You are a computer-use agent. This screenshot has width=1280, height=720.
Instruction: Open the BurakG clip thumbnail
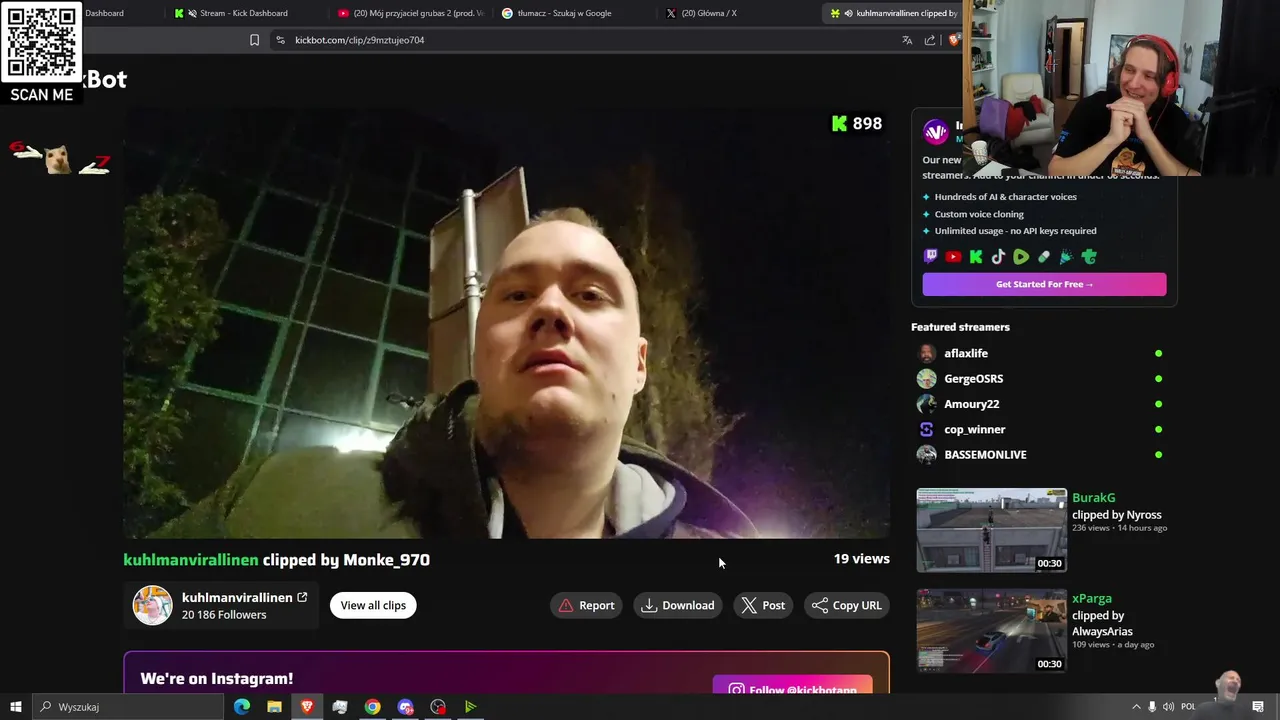click(x=992, y=530)
